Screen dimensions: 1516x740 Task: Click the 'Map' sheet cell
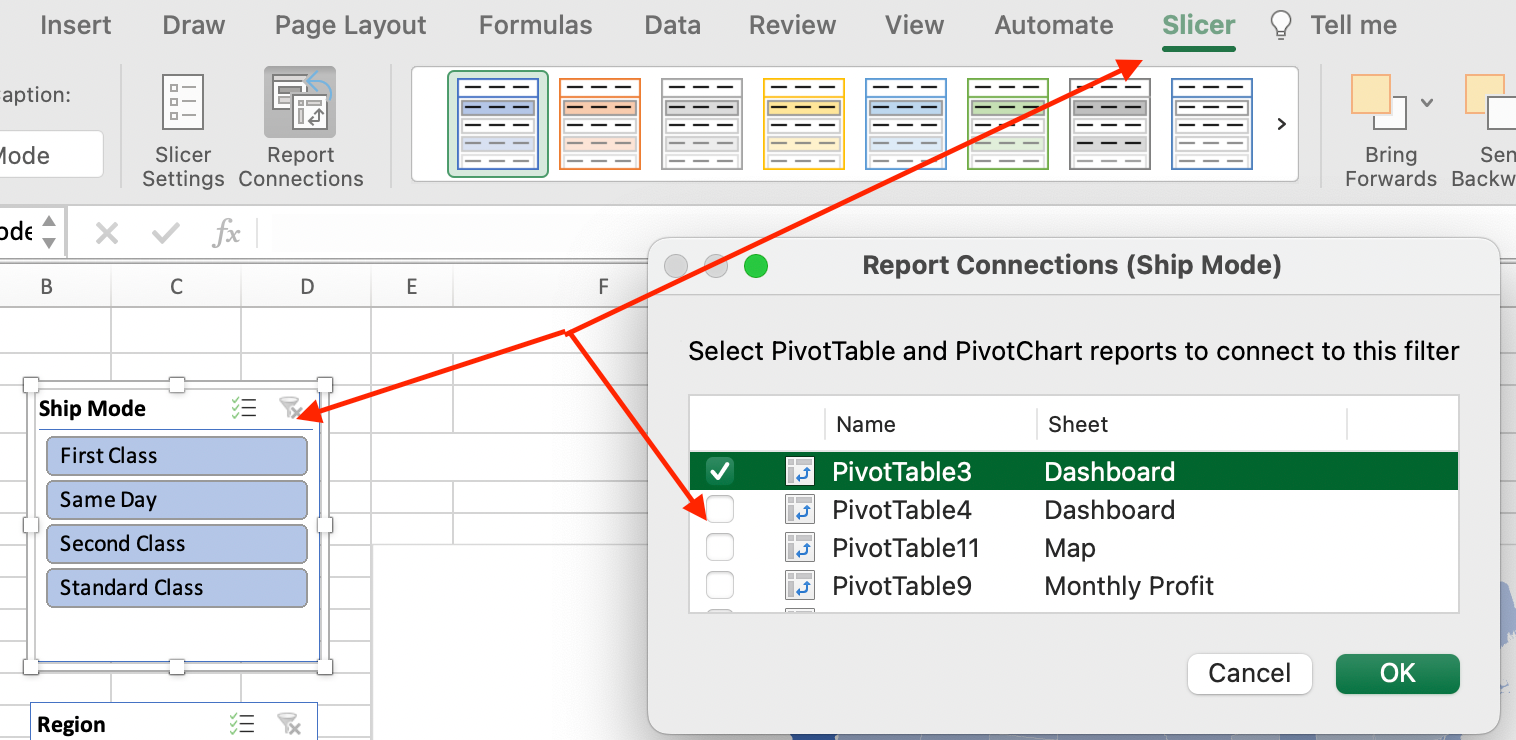[x=1070, y=548]
